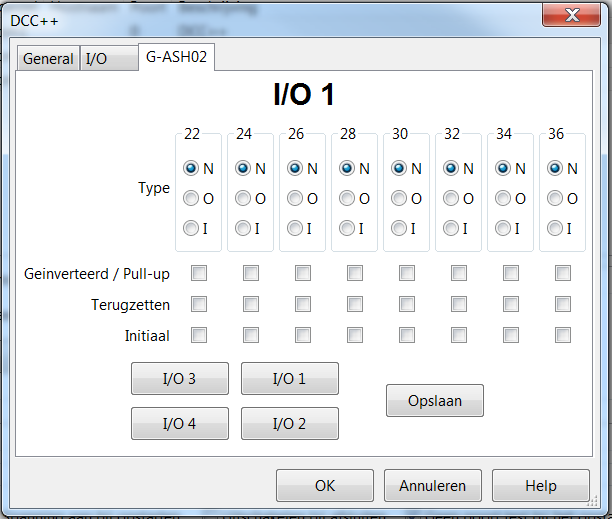
Task: Select type O for port 34
Action: (x=503, y=199)
